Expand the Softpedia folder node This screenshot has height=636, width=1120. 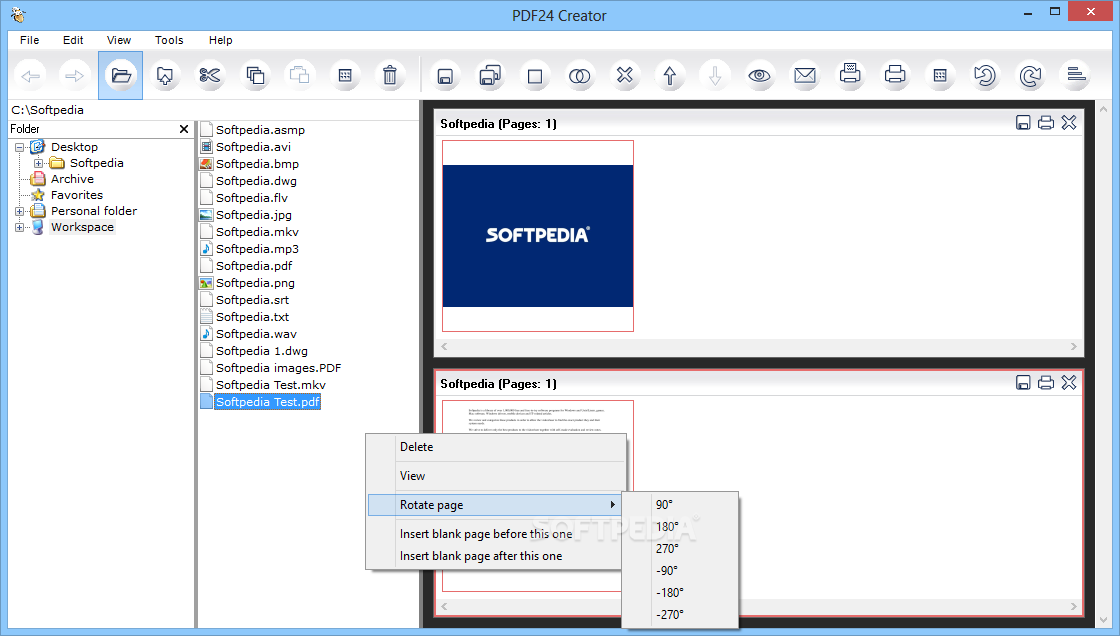(x=38, y=164)
